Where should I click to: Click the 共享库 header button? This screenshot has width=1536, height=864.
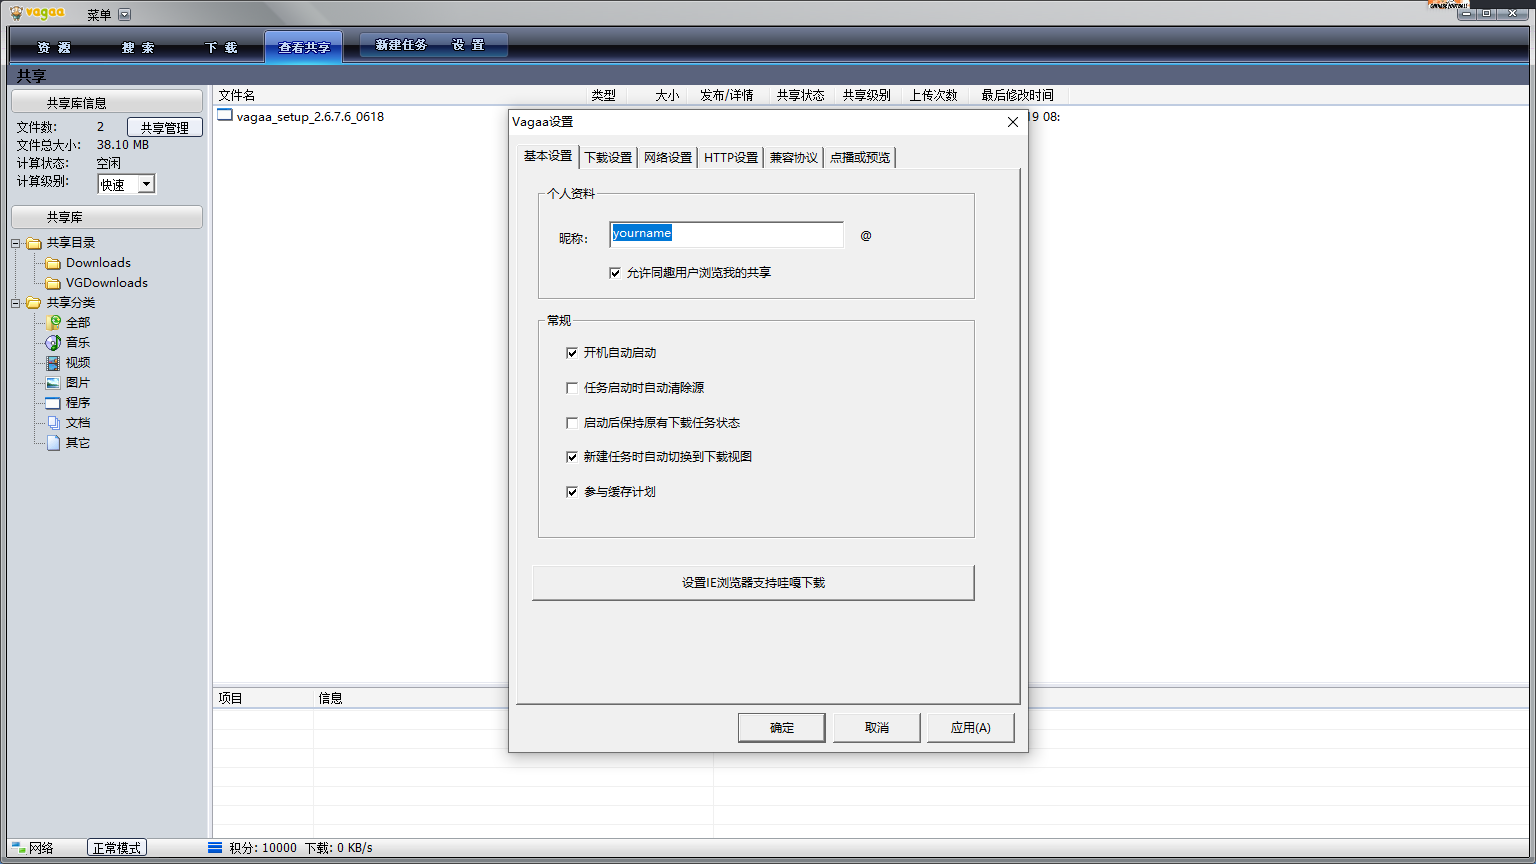(x=106, y=217)
